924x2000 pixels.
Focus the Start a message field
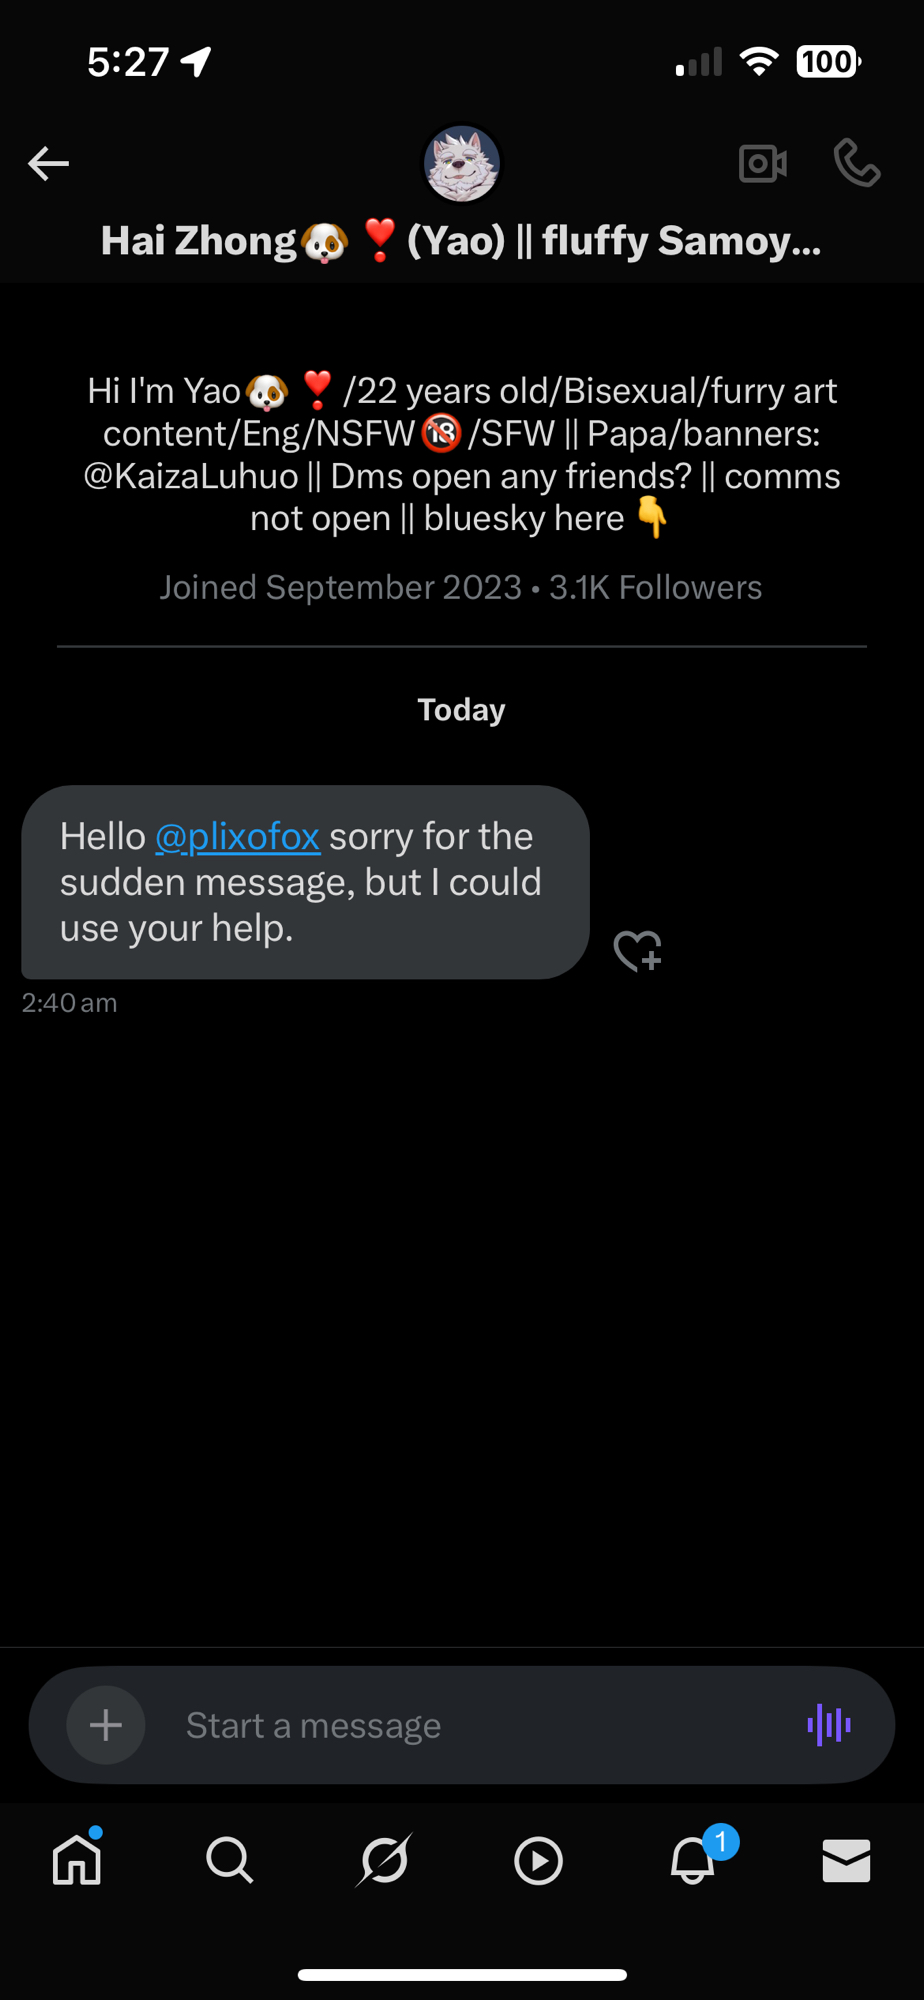pyautogui.click(x=480, y=1725)
